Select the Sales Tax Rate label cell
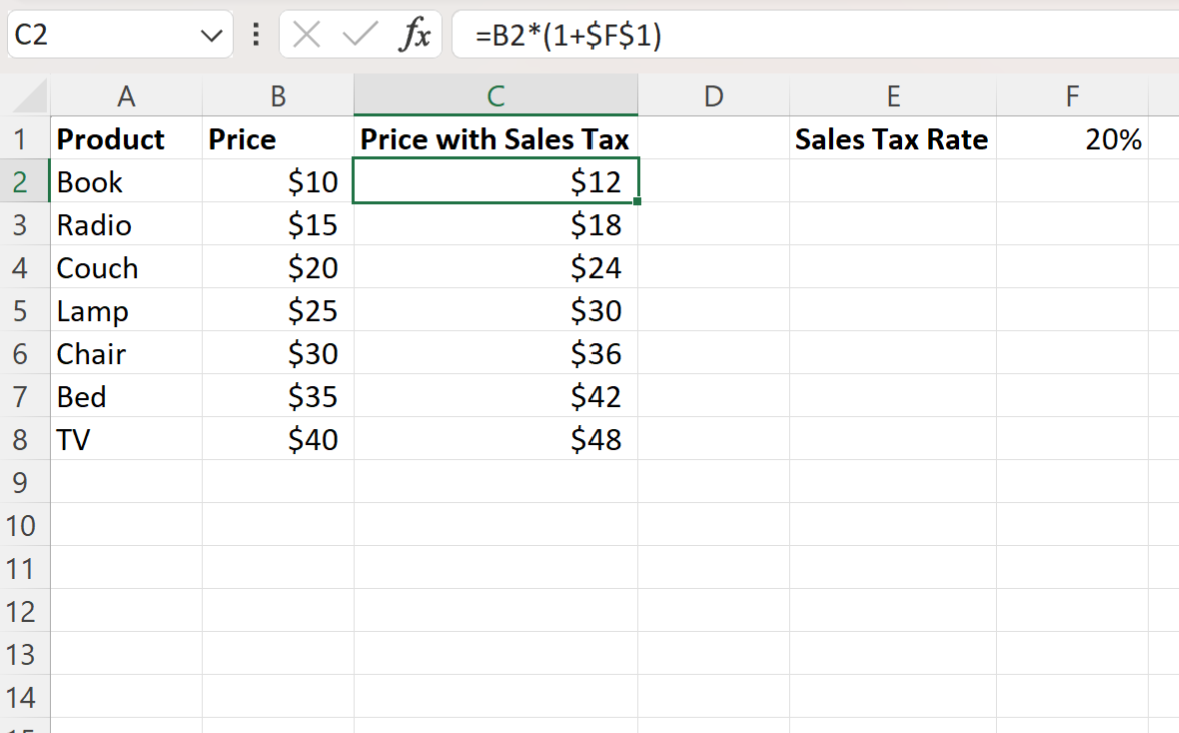 893,139
